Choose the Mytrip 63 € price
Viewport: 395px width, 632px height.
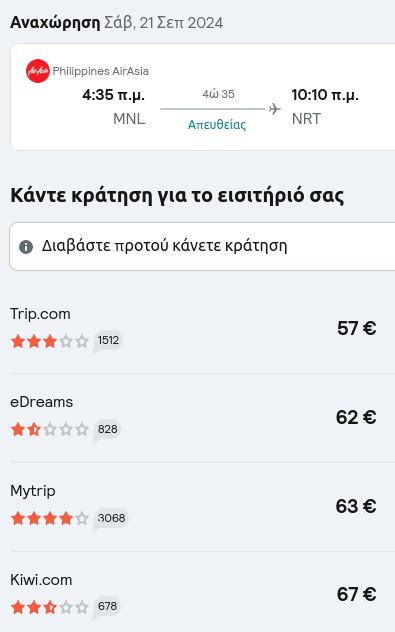click(356, 506)
